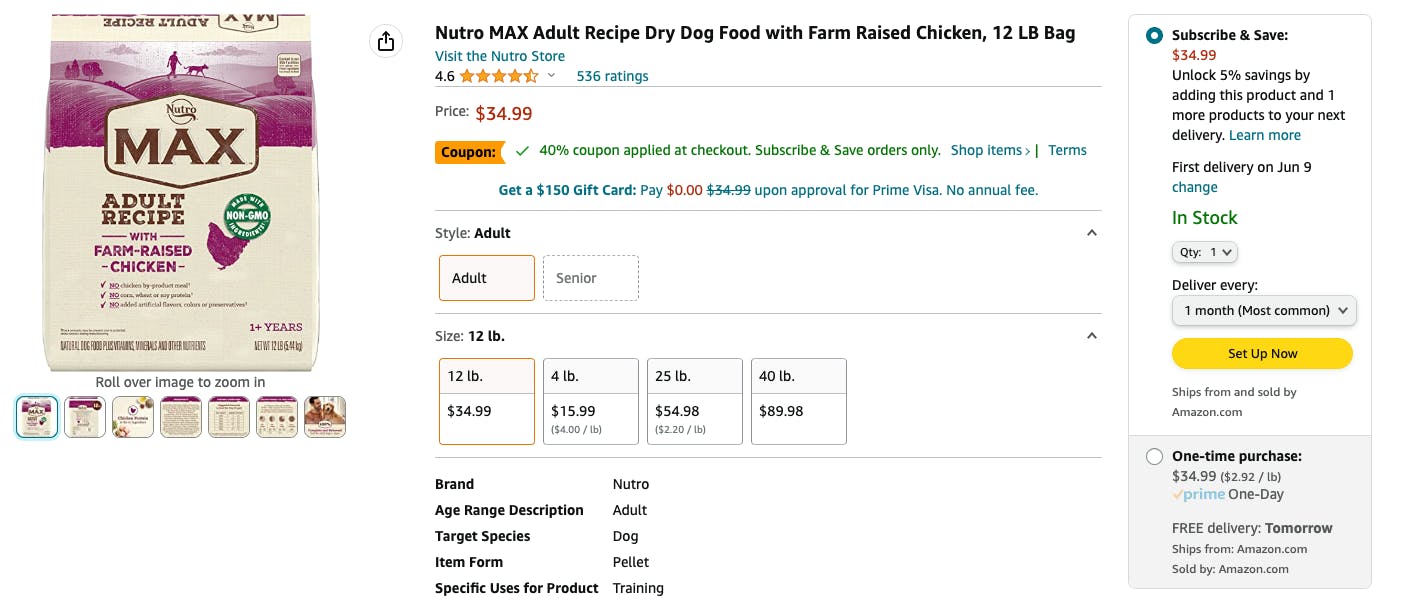
Task: Open the Qty dropdown
Action: [x=1205, y=252]
